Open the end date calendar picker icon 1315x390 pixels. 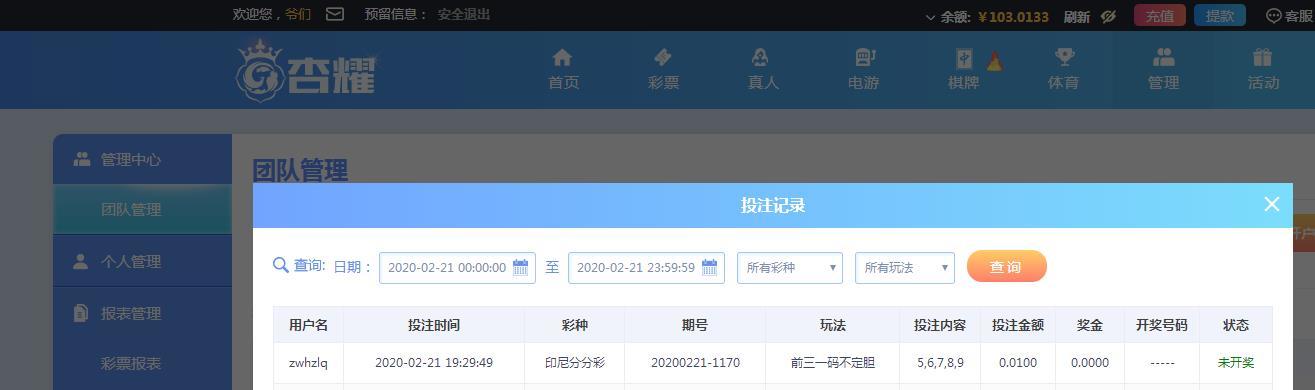coord(710,267)
